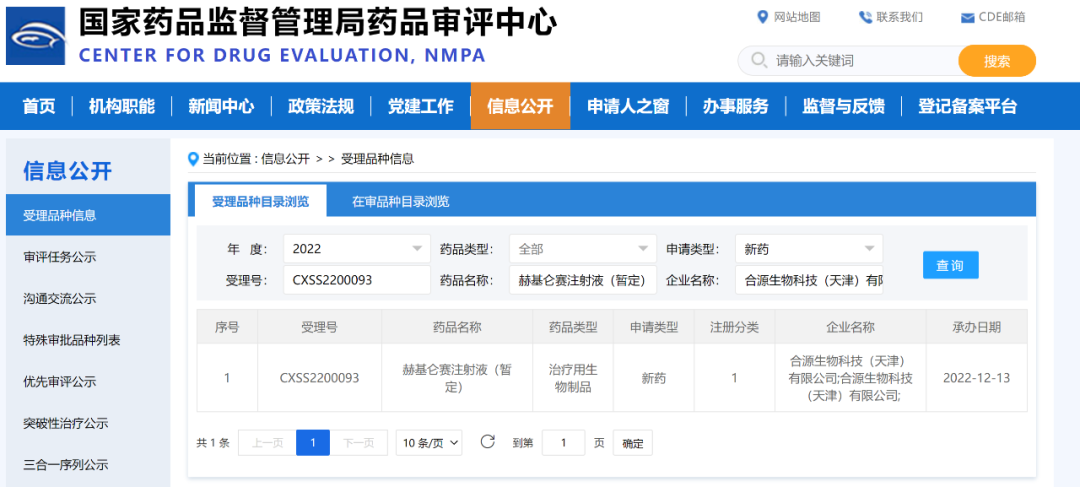Click table cell CXSS2200093
This screenshot has height=487, width=1080.
[x=320, y=378]
